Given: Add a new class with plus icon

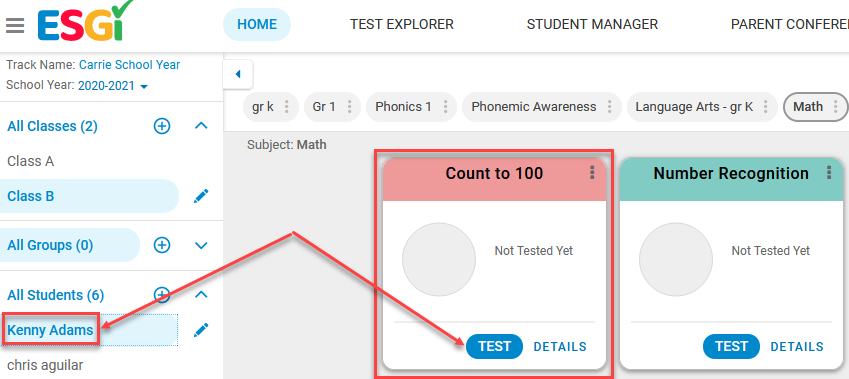Looking at the screenshot, I should (x=162, y=126).
